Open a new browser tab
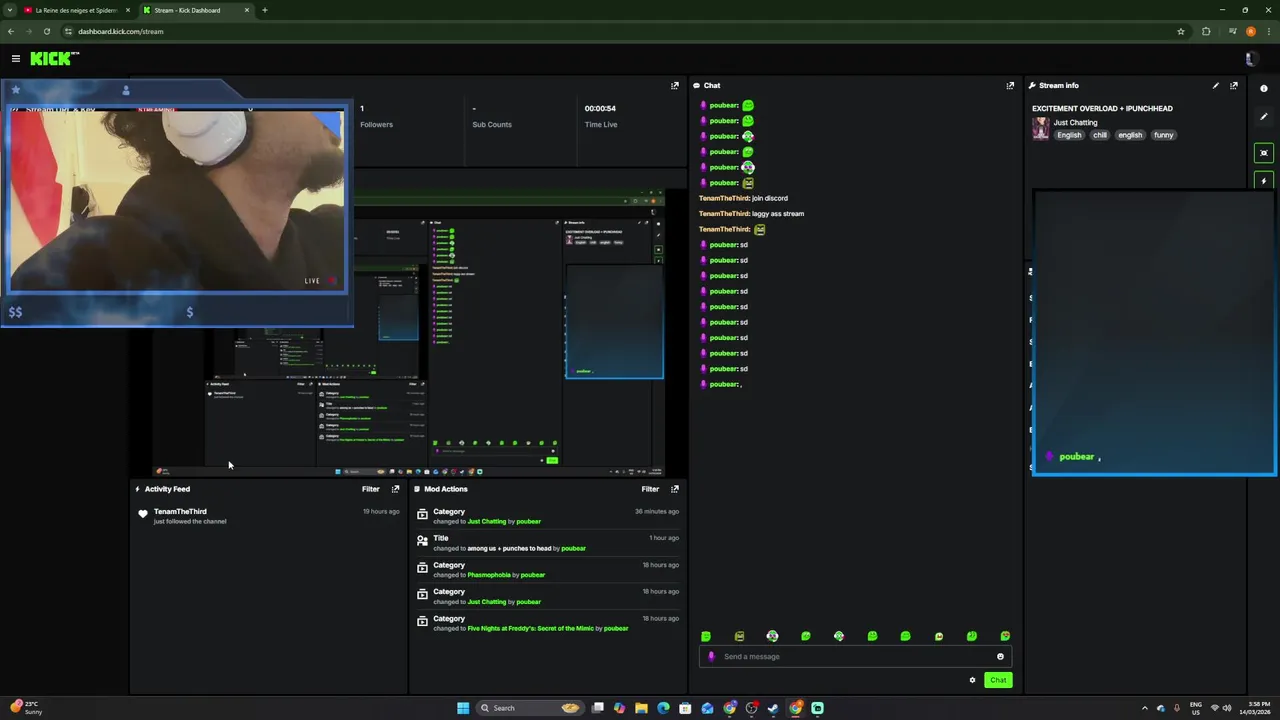This screenshot has height=720, width=1280. pyautogui.click(x=265, y=10)
